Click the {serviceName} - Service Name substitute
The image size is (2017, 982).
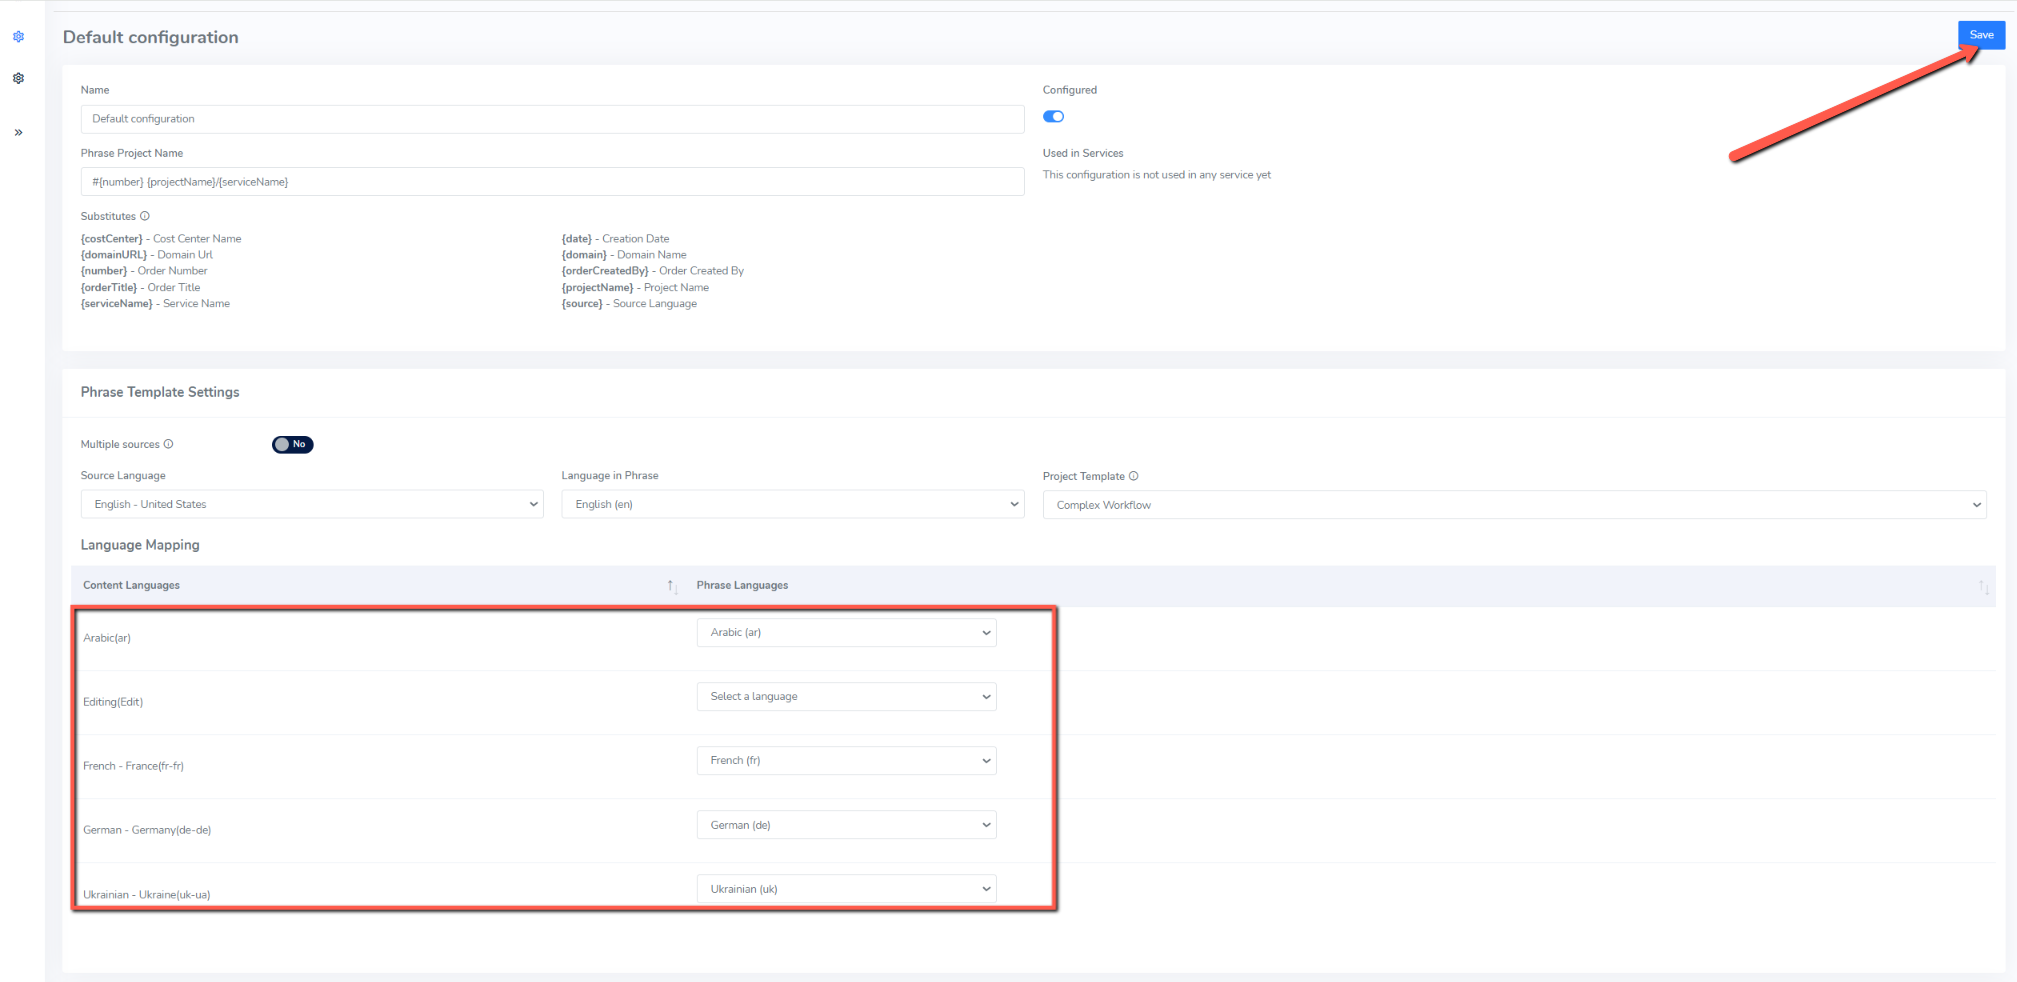[155, 304]
